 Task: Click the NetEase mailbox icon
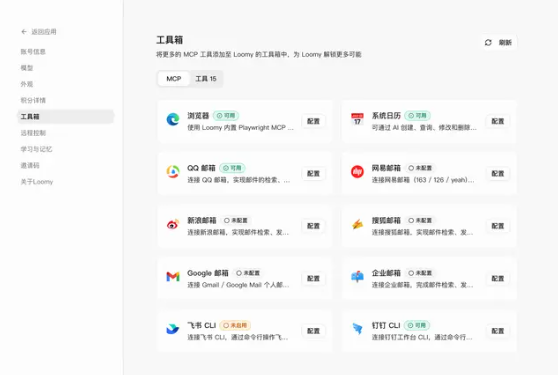pos(357,172)
